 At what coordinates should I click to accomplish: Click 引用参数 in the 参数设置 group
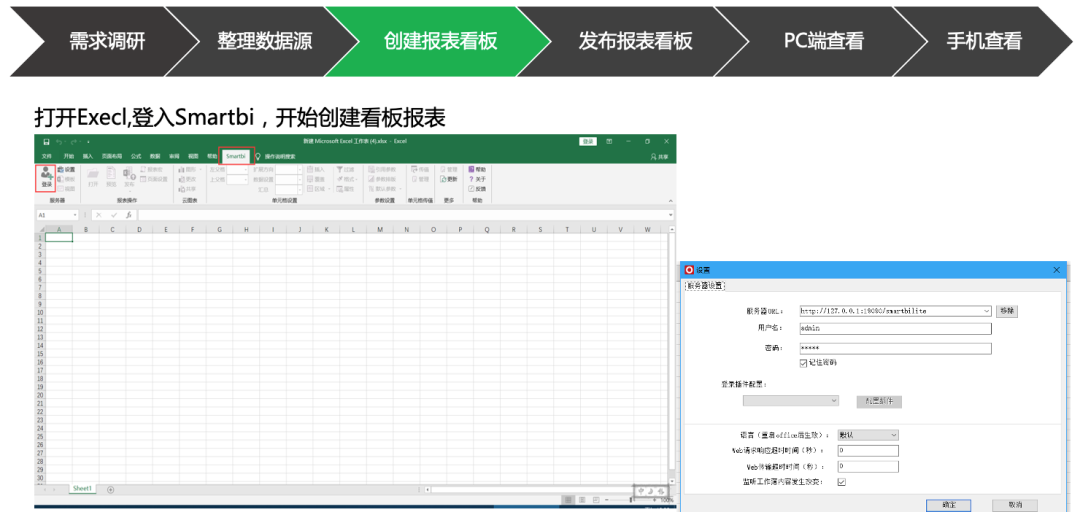[382, 170]
